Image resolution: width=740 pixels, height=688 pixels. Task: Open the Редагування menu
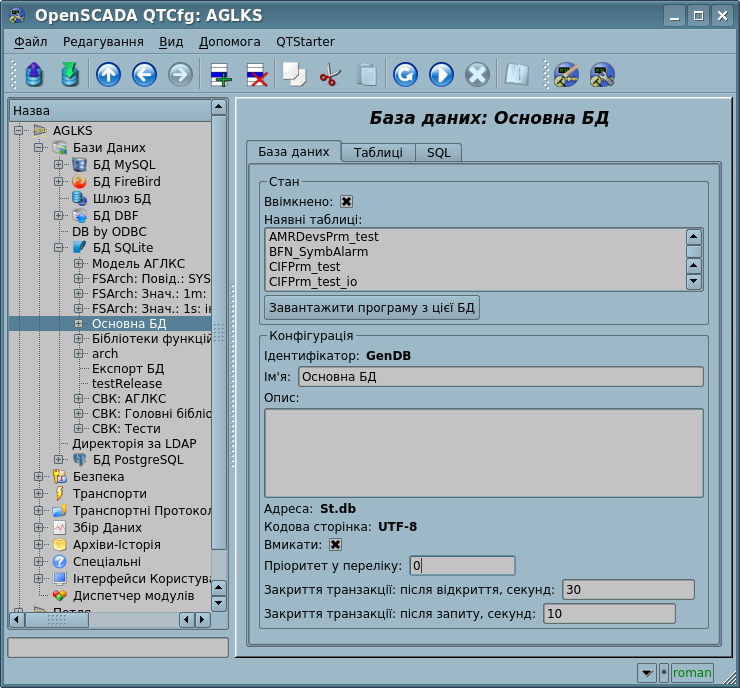pos(103,41)
